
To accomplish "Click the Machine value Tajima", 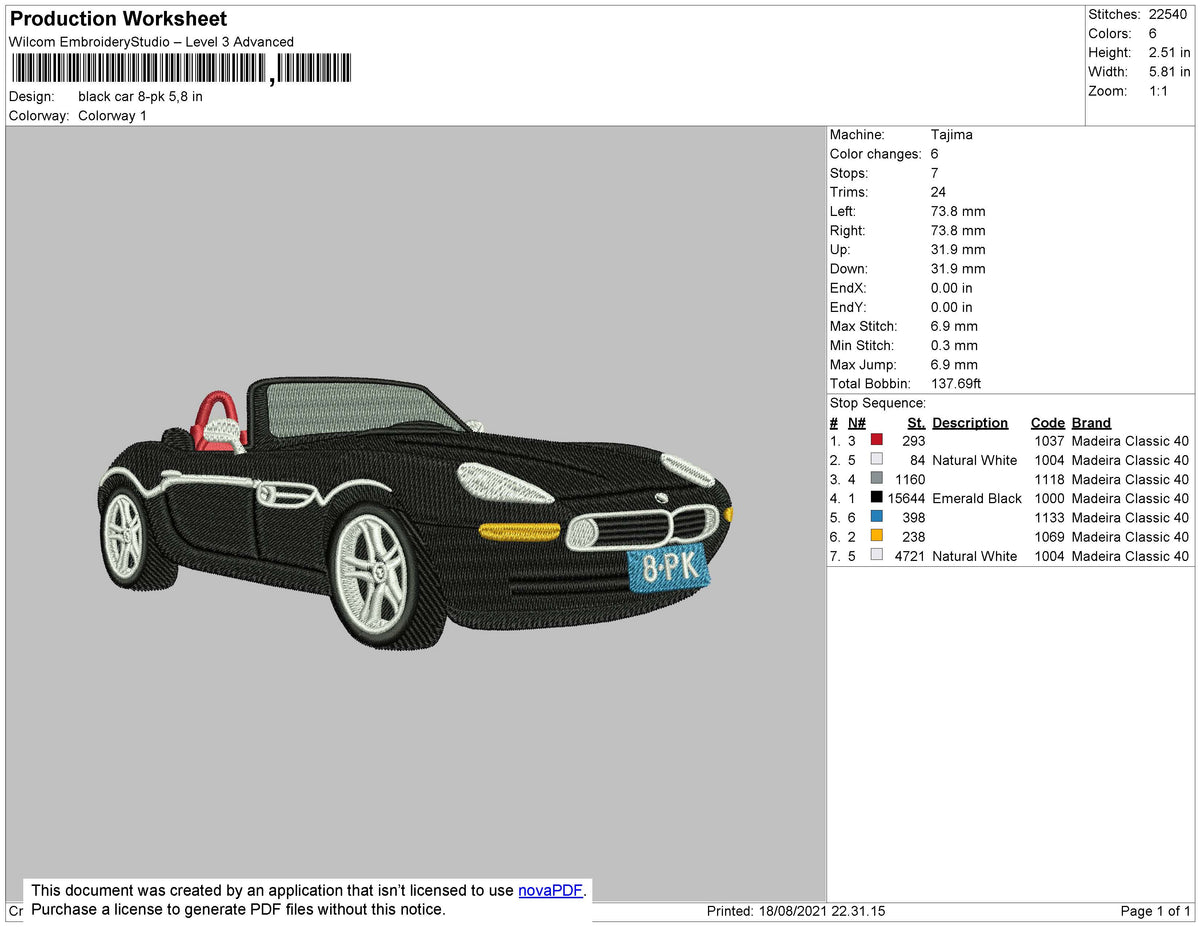I will point(951,135).
